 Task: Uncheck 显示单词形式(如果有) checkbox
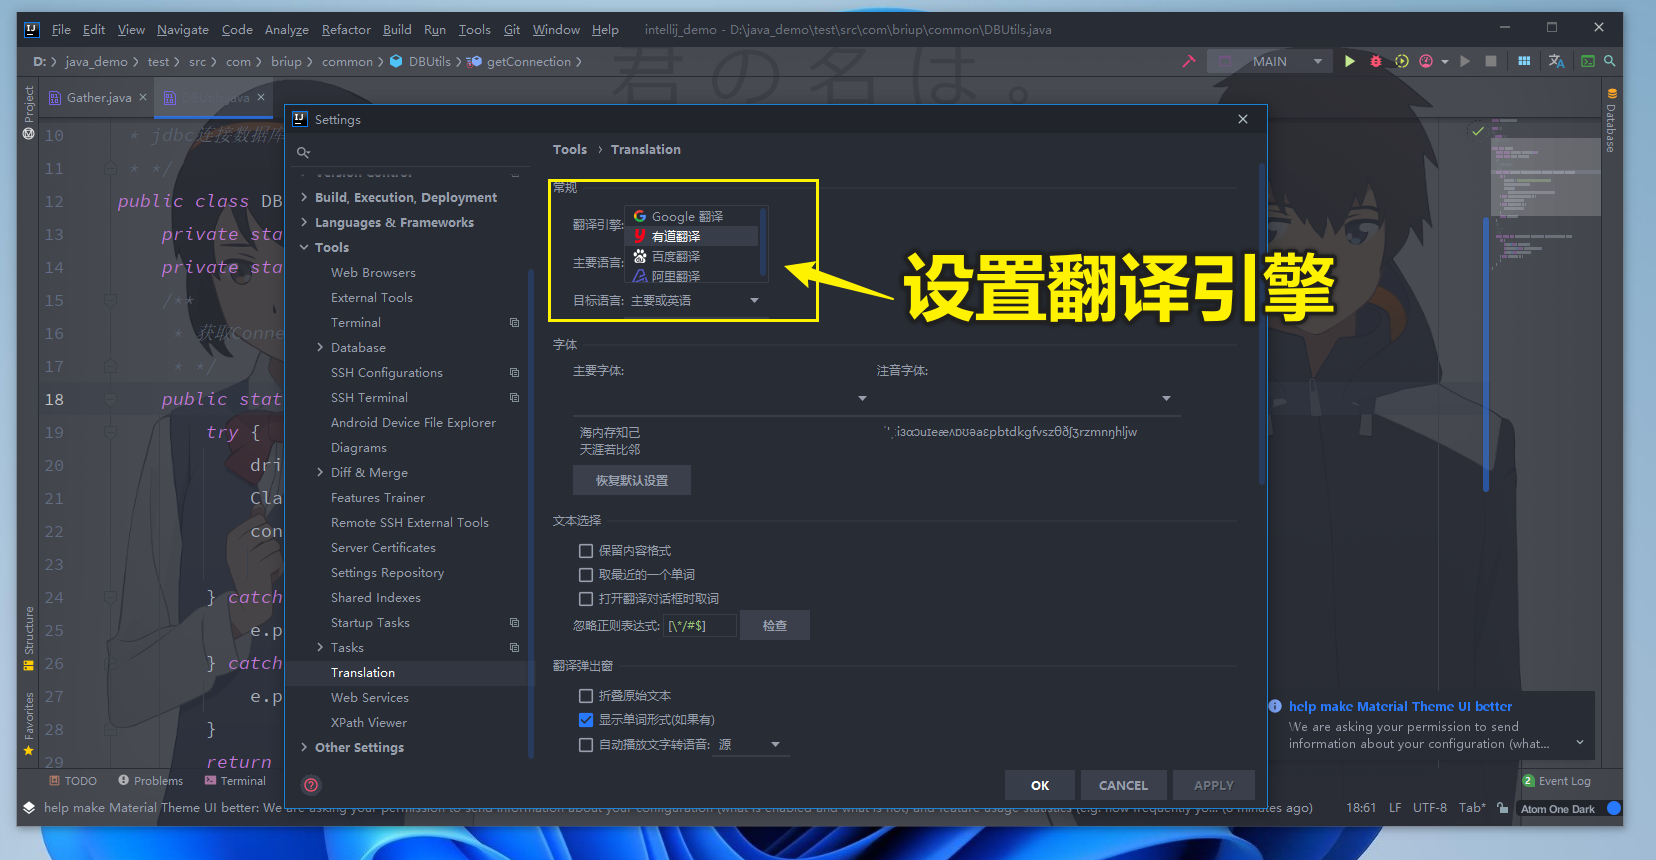click(586, 720)
